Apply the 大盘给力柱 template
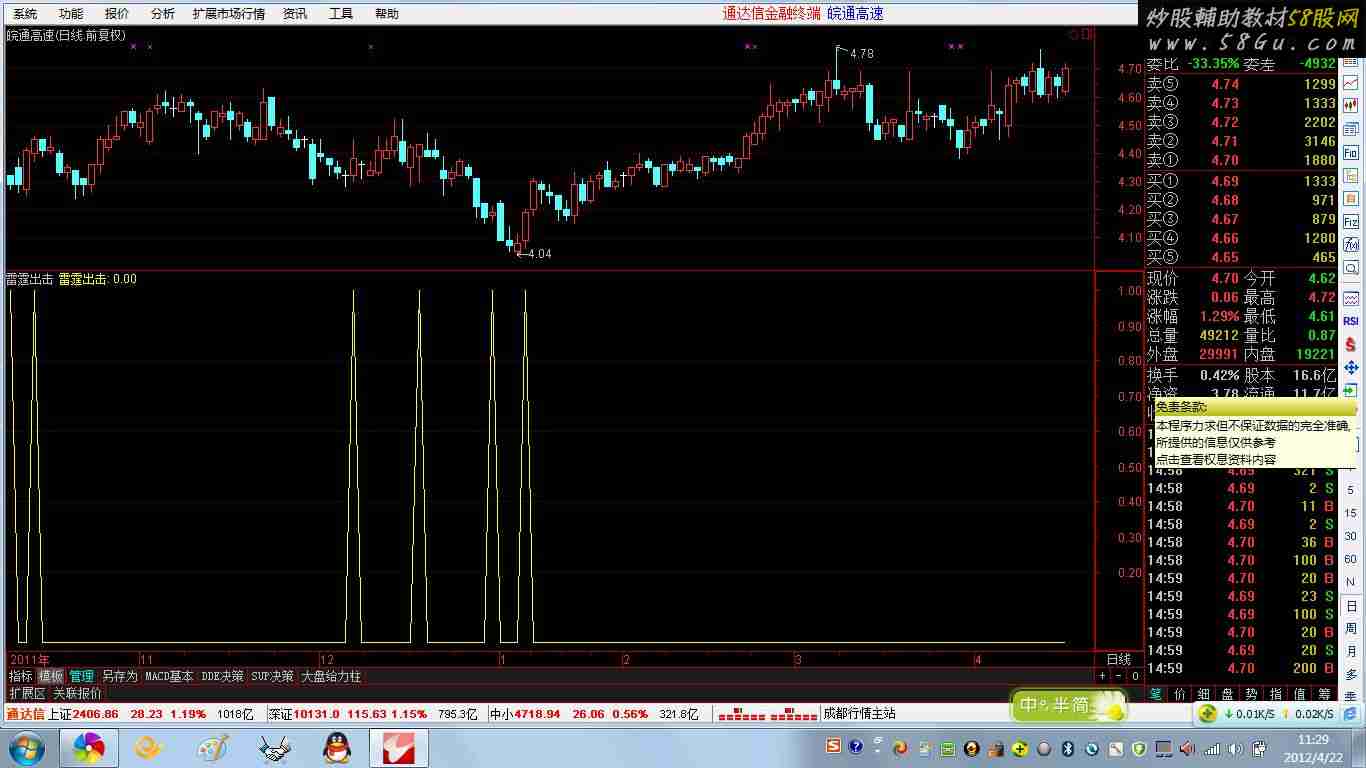1366x768 pixels. tap(332, 676)
